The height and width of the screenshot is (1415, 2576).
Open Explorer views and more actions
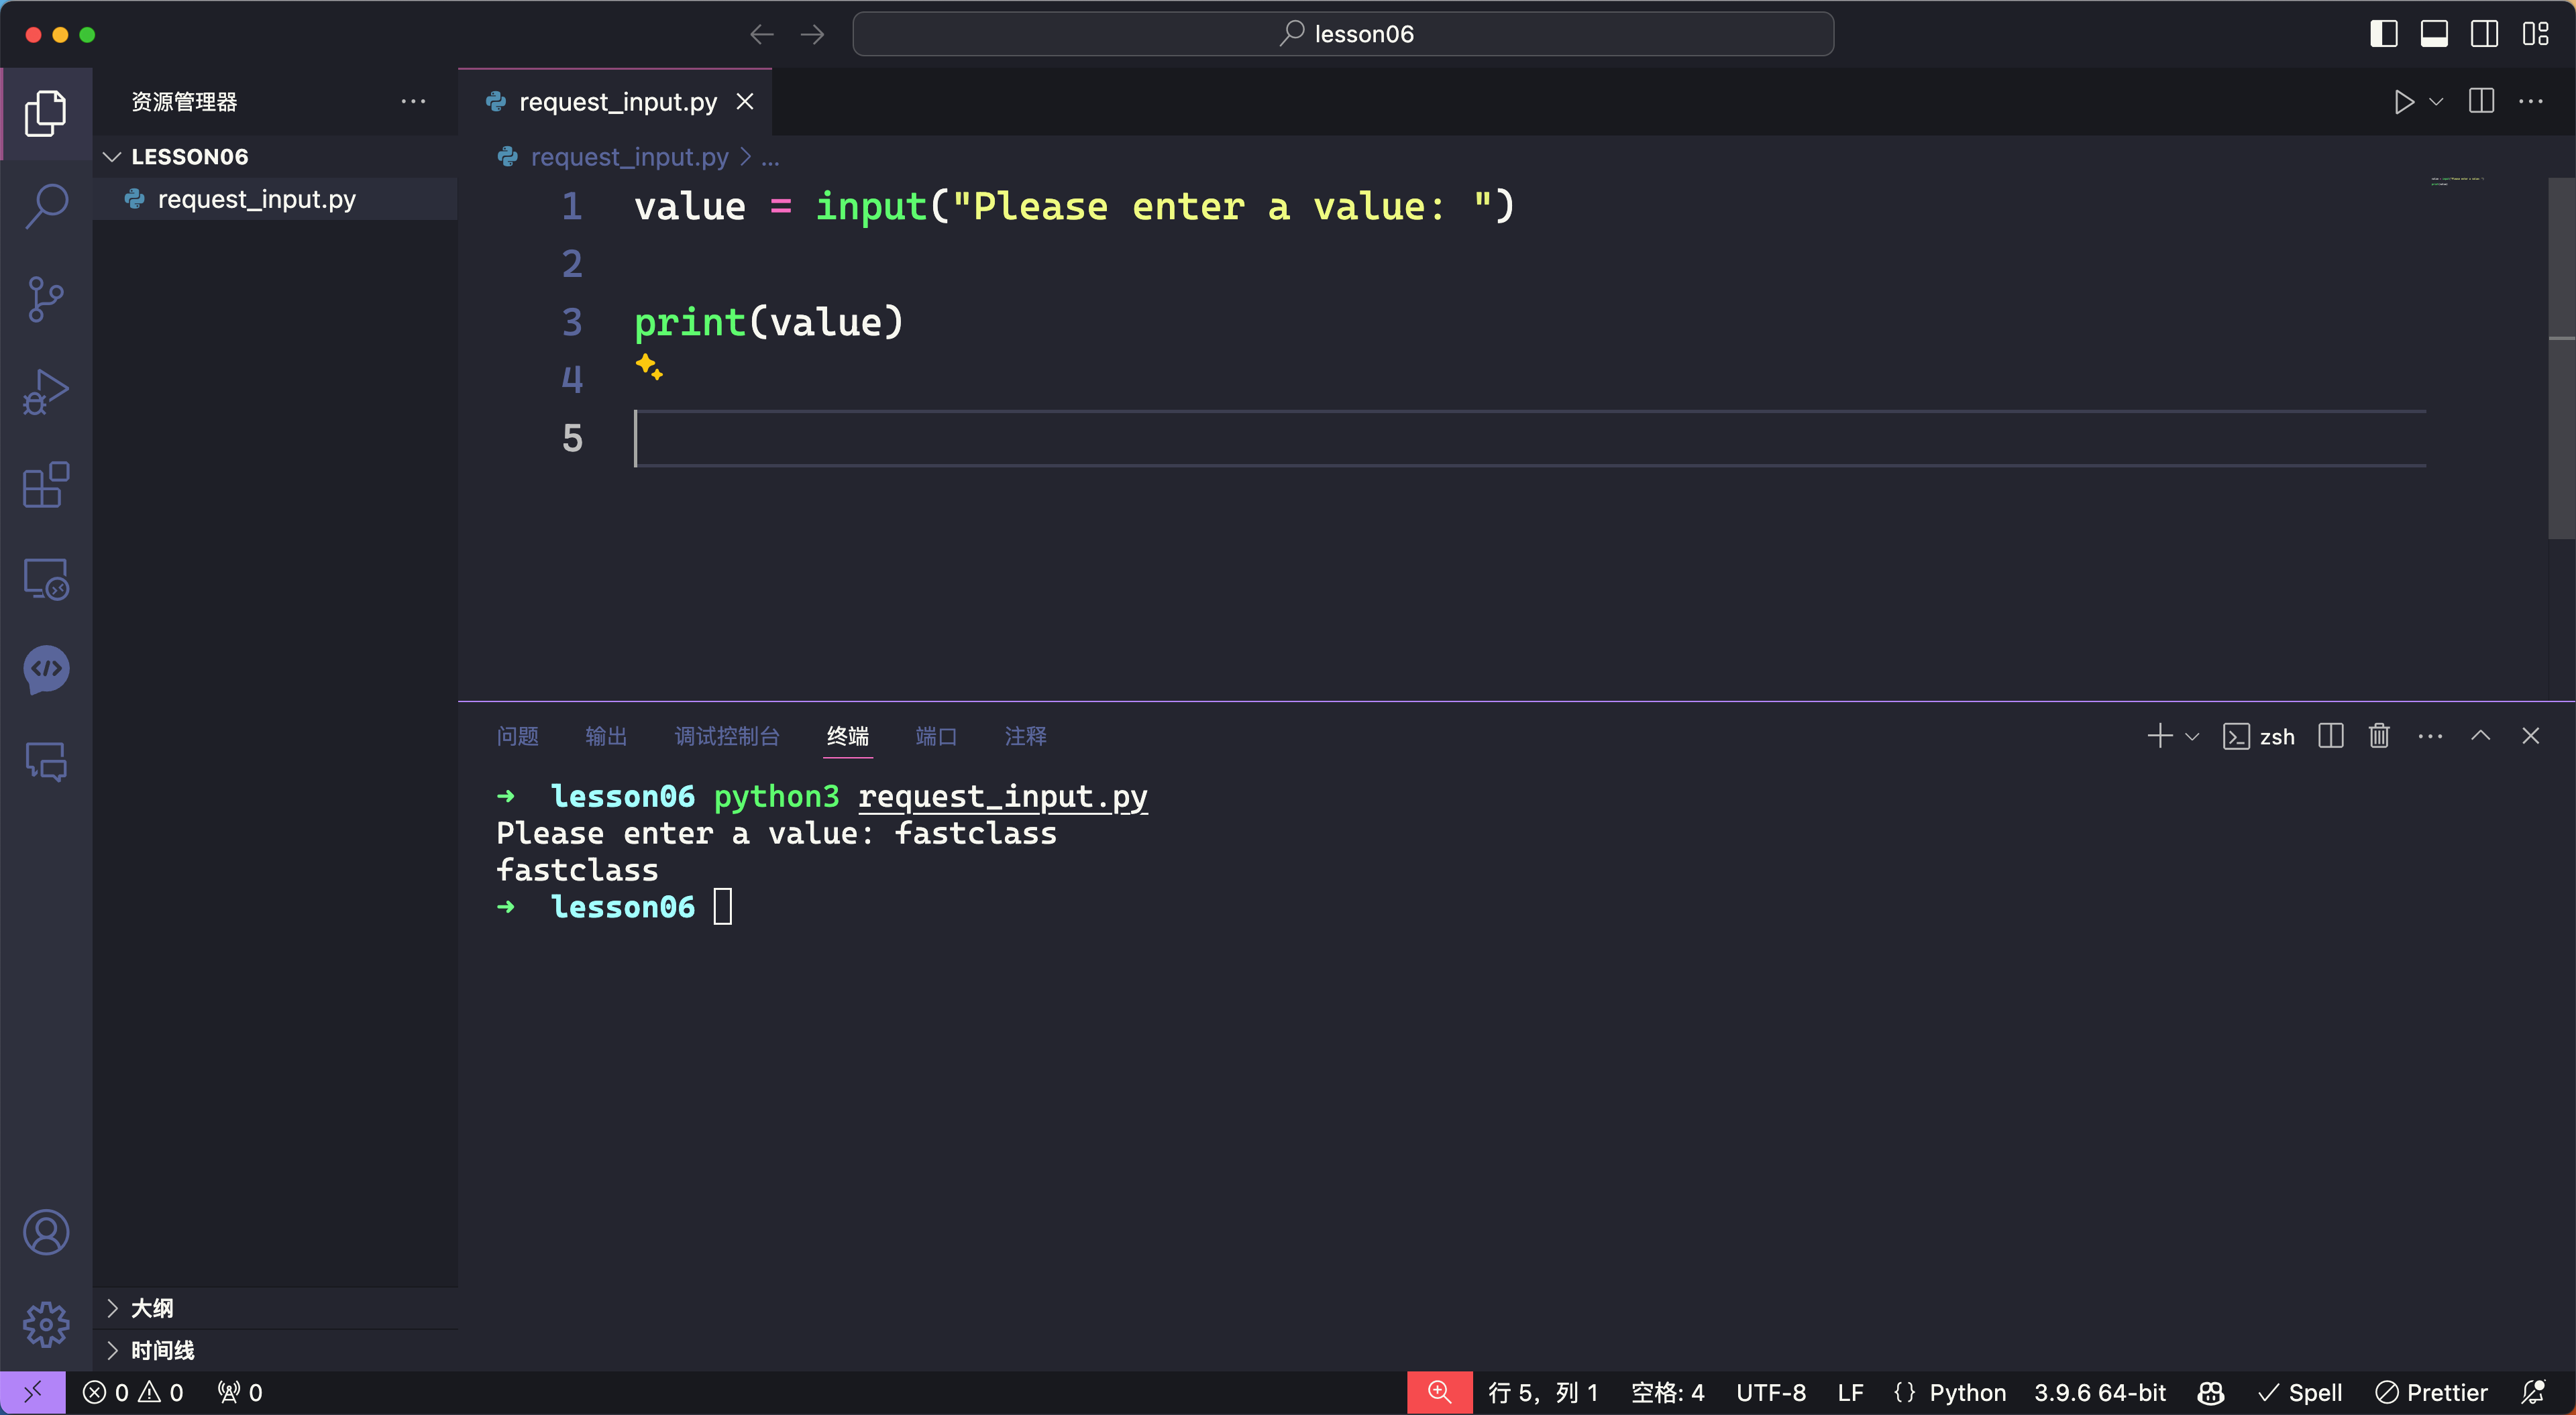pos(413,102)
